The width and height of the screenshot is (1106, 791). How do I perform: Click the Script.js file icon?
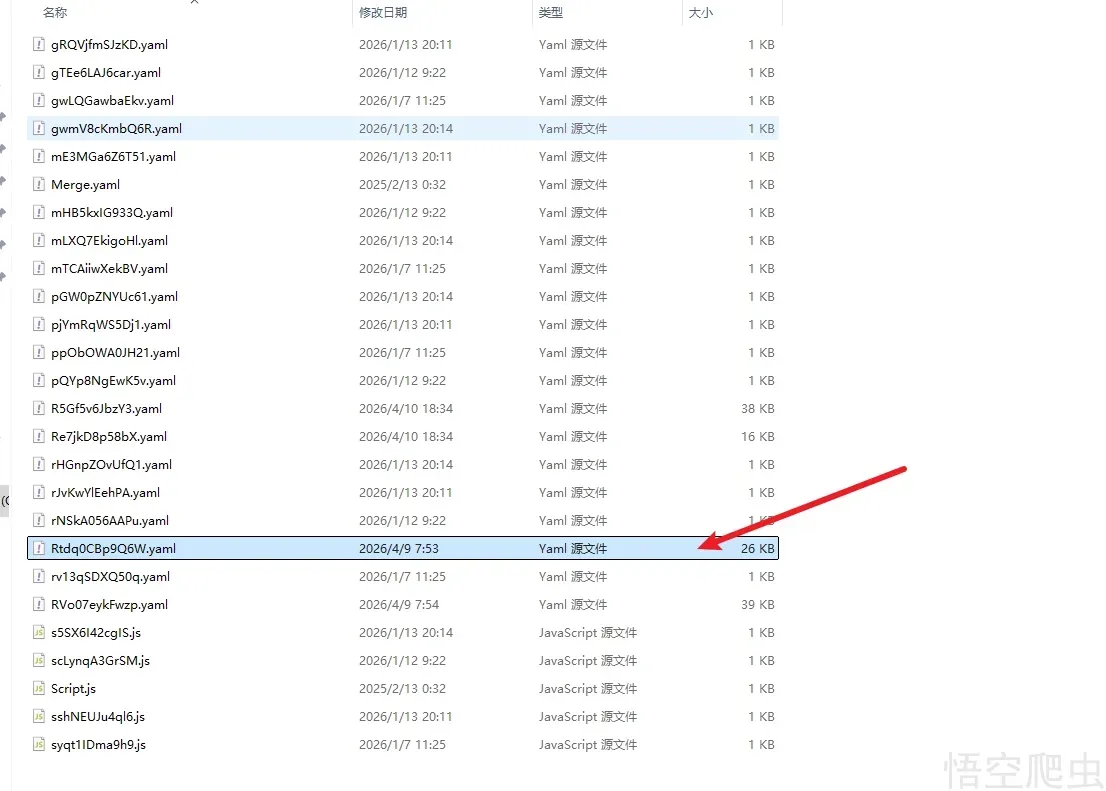tap(40, 688)
